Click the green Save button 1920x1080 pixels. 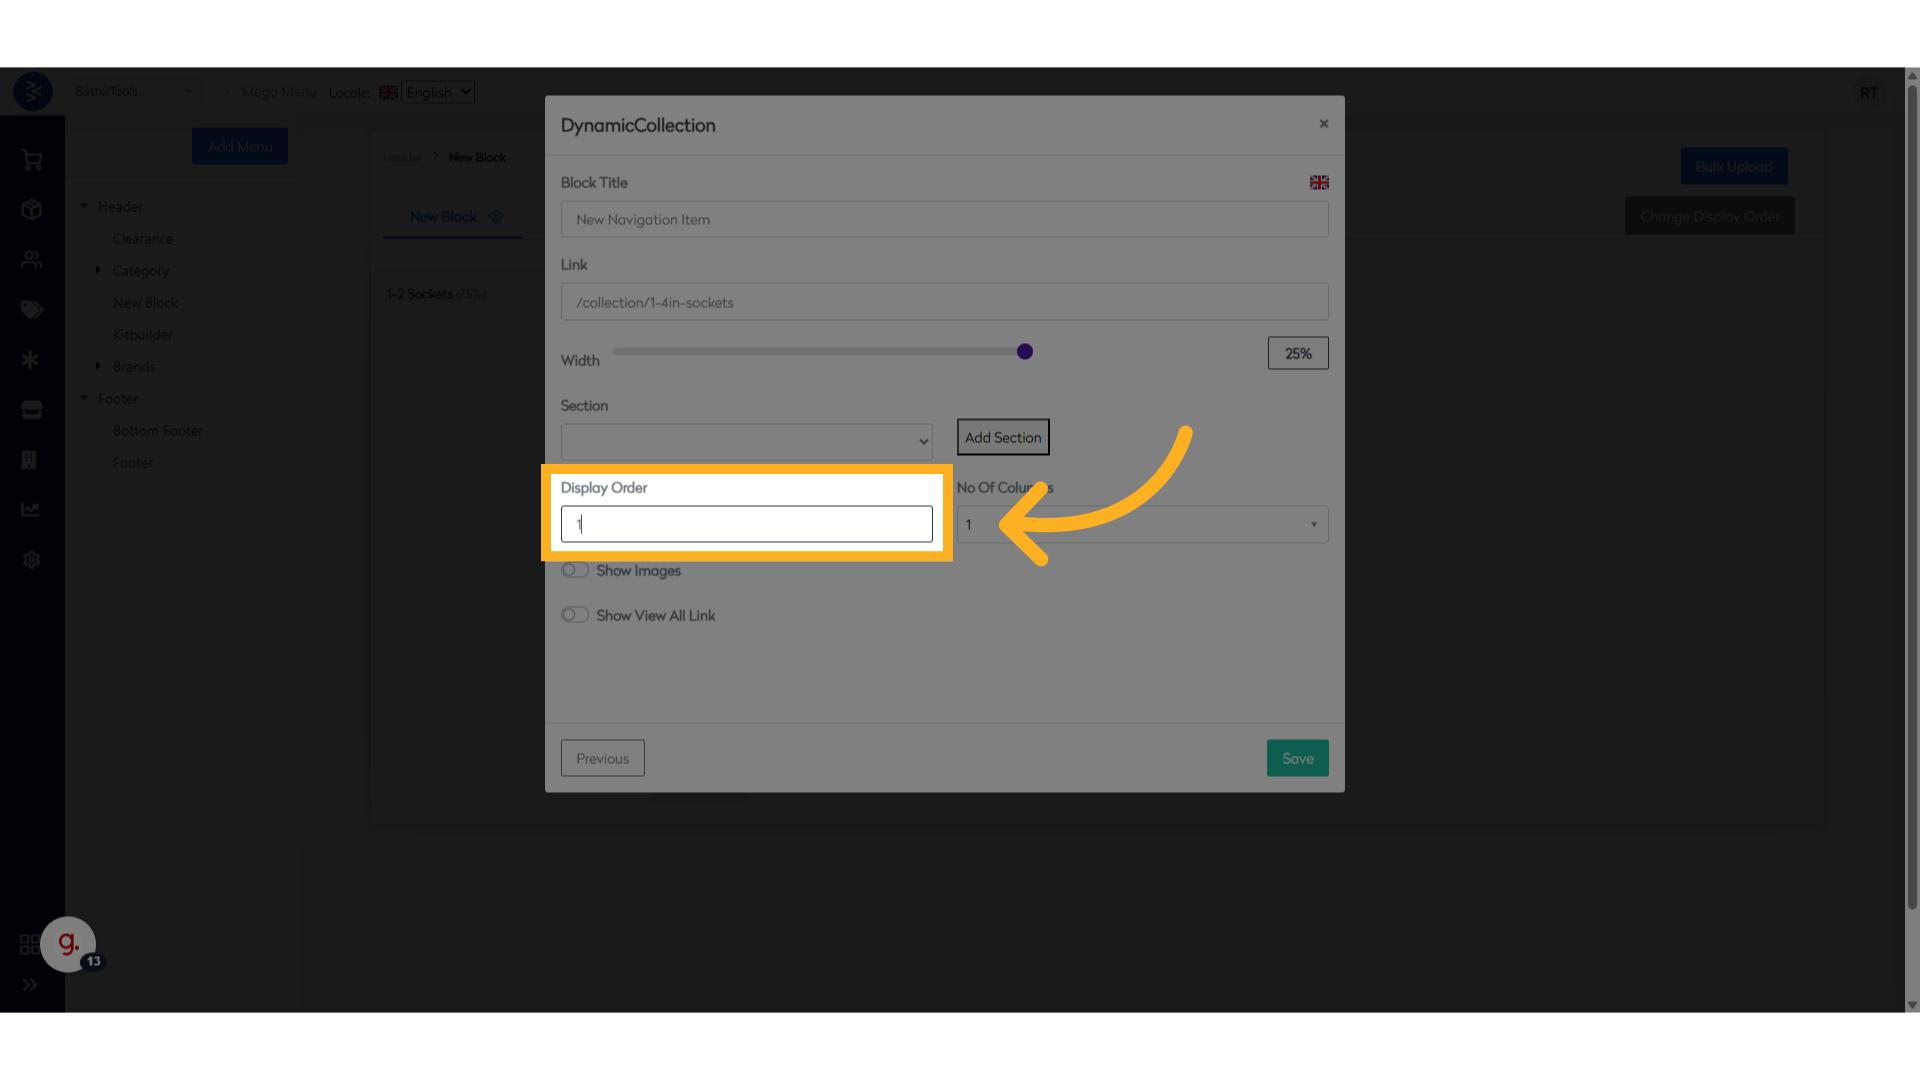pyautogui.click(x=1297, y=758)
